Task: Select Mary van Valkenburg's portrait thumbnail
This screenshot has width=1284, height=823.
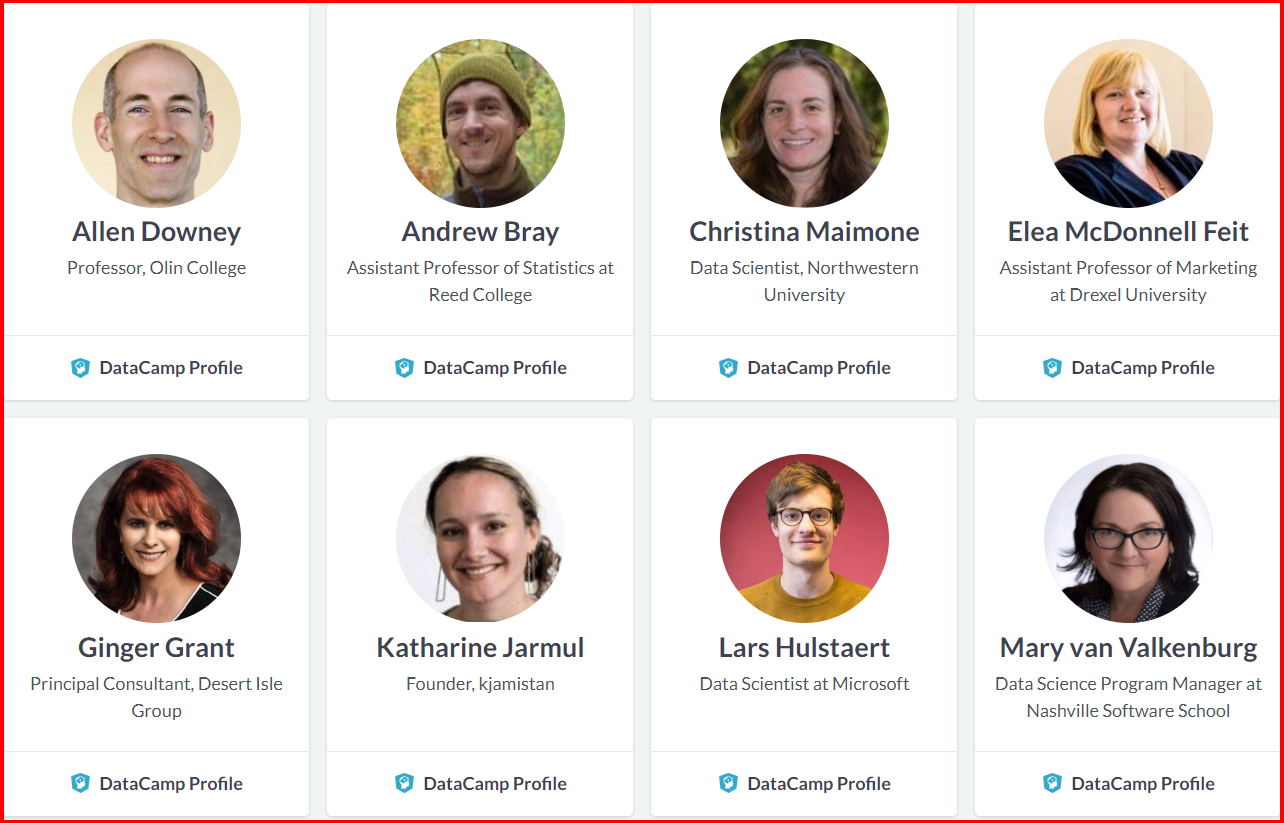Action: (x=1128, y=539)
